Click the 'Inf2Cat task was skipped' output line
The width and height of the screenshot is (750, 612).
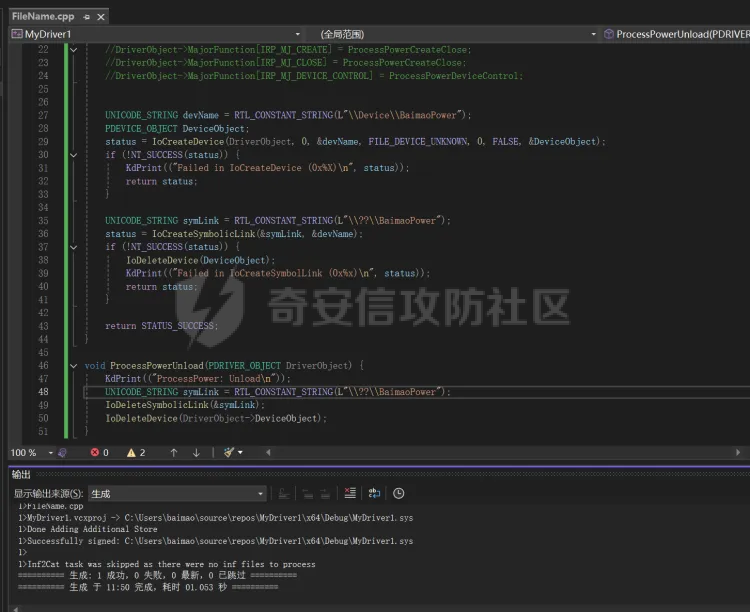(167, 565)
